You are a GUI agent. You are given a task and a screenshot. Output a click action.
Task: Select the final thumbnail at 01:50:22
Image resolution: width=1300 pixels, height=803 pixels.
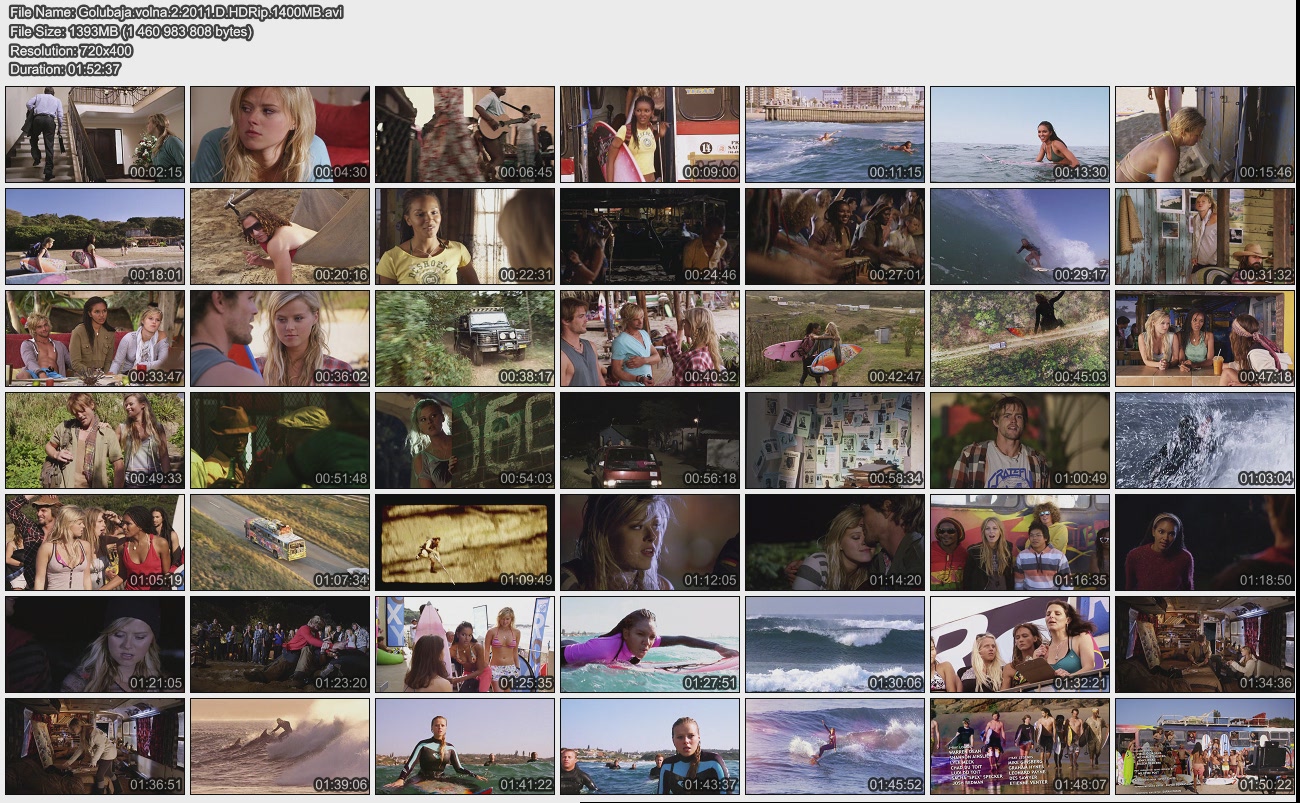pyautogui.click(x=1204, y=747)
